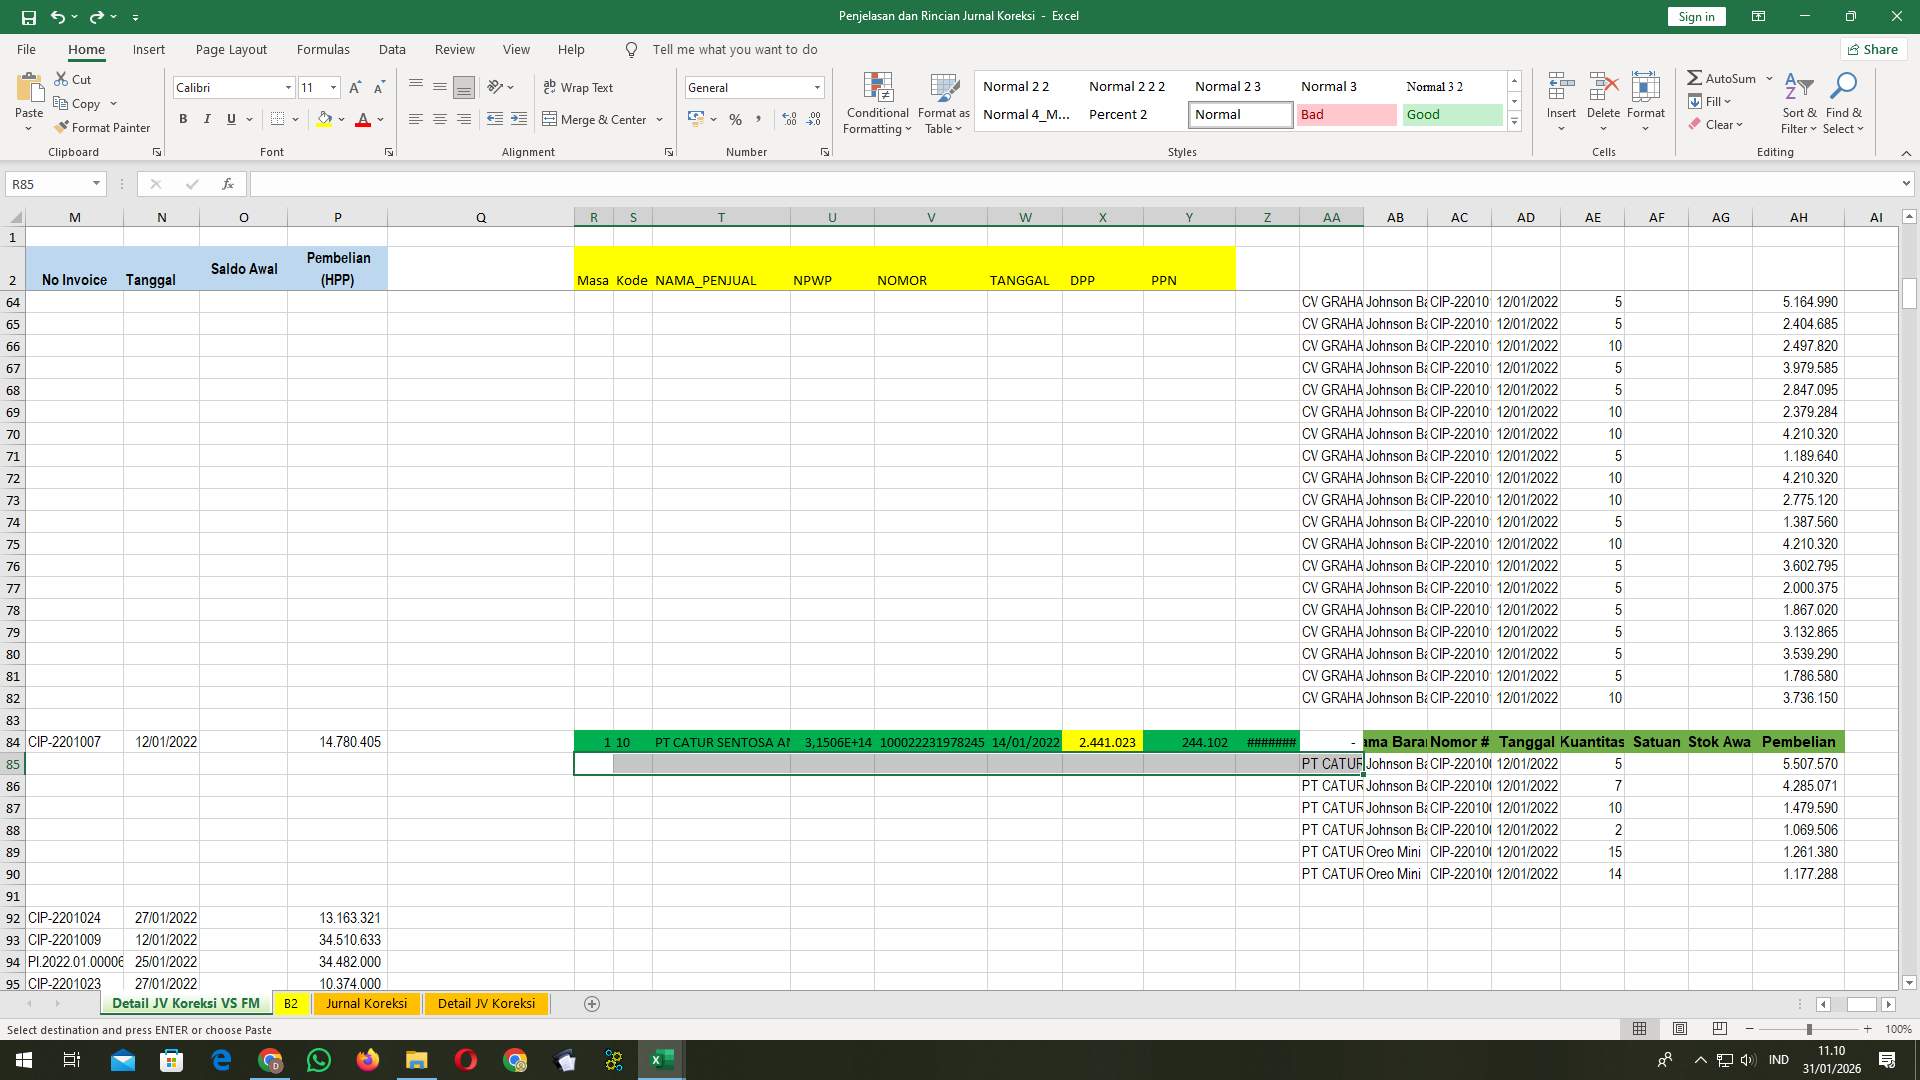
Task: Click the Increase Decimal icon
Action: point(789,119)
